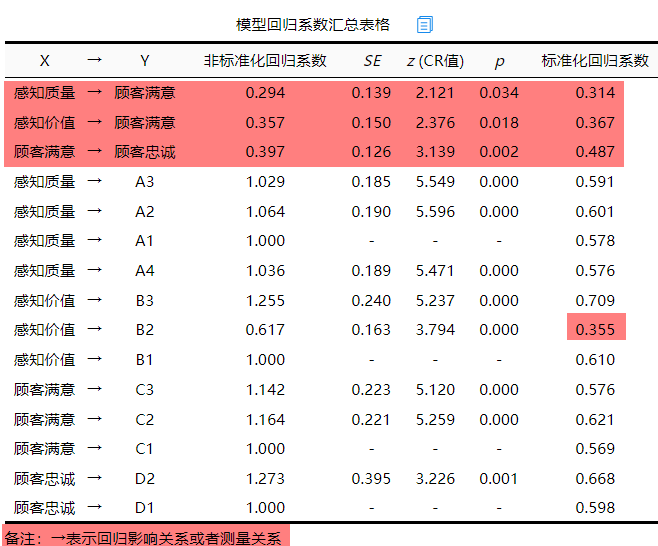Click the z (CR值) column header
The height and width of the screenshot is (546, 658).
pos(435,60)
